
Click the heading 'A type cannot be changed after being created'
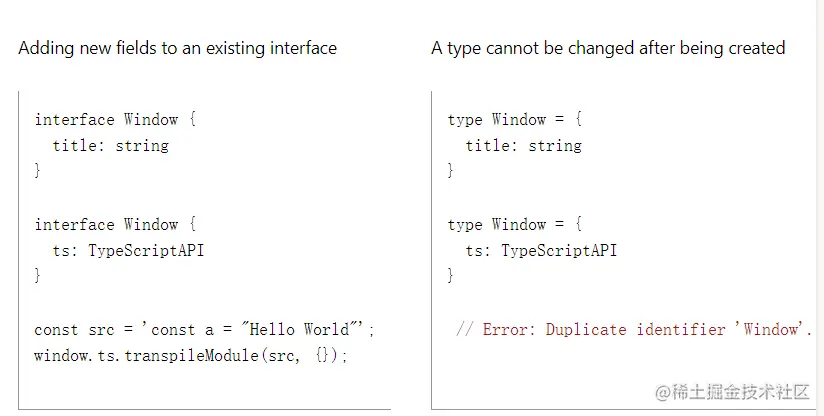609,48
